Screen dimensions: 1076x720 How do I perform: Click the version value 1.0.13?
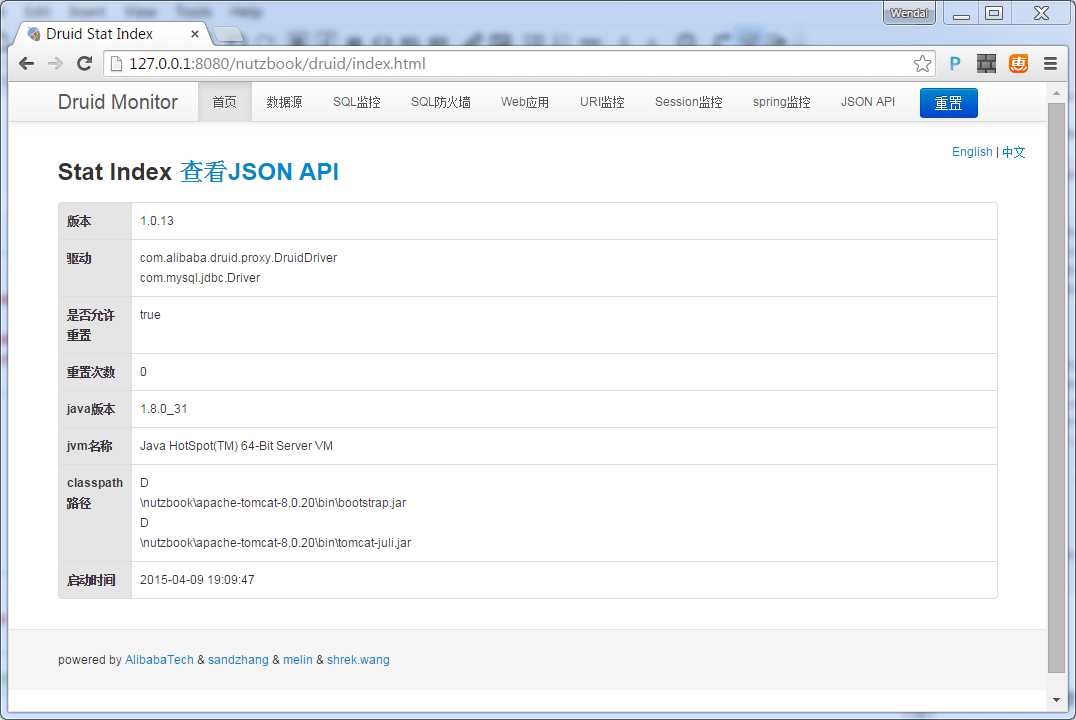[156, 221]
